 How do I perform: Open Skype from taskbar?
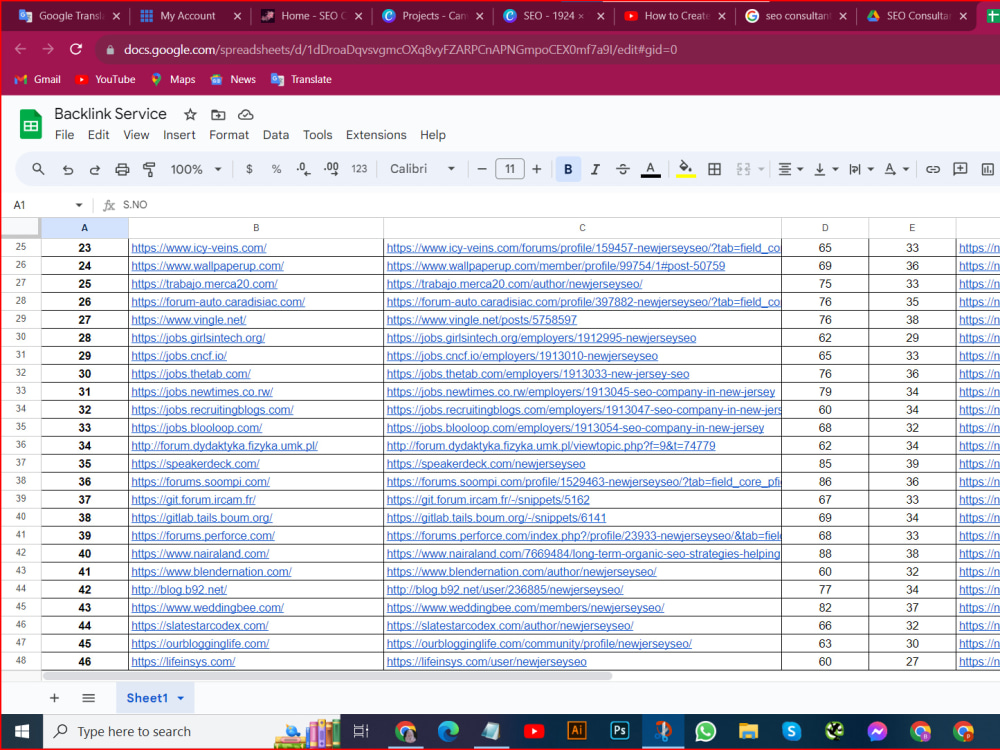point(791,732)
